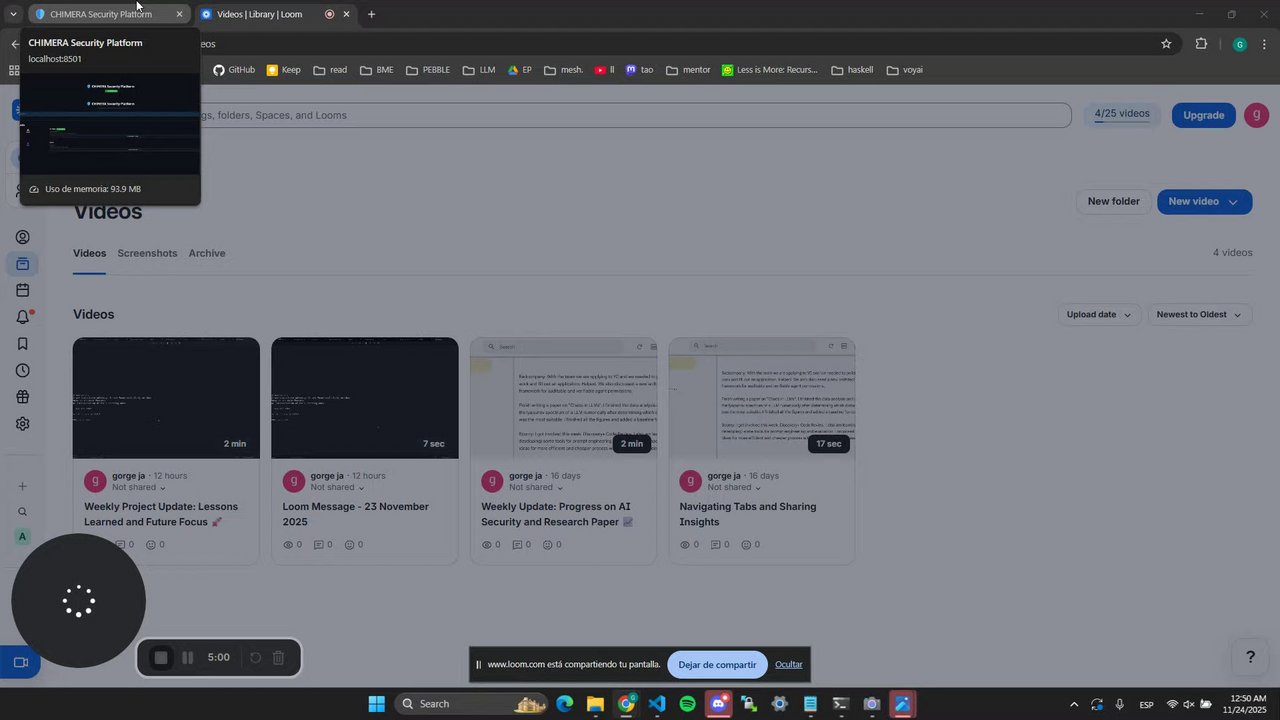Expand 'Not shared' dropdown on Weekly Project Update card
The image size is (1280, 720).
139,487
